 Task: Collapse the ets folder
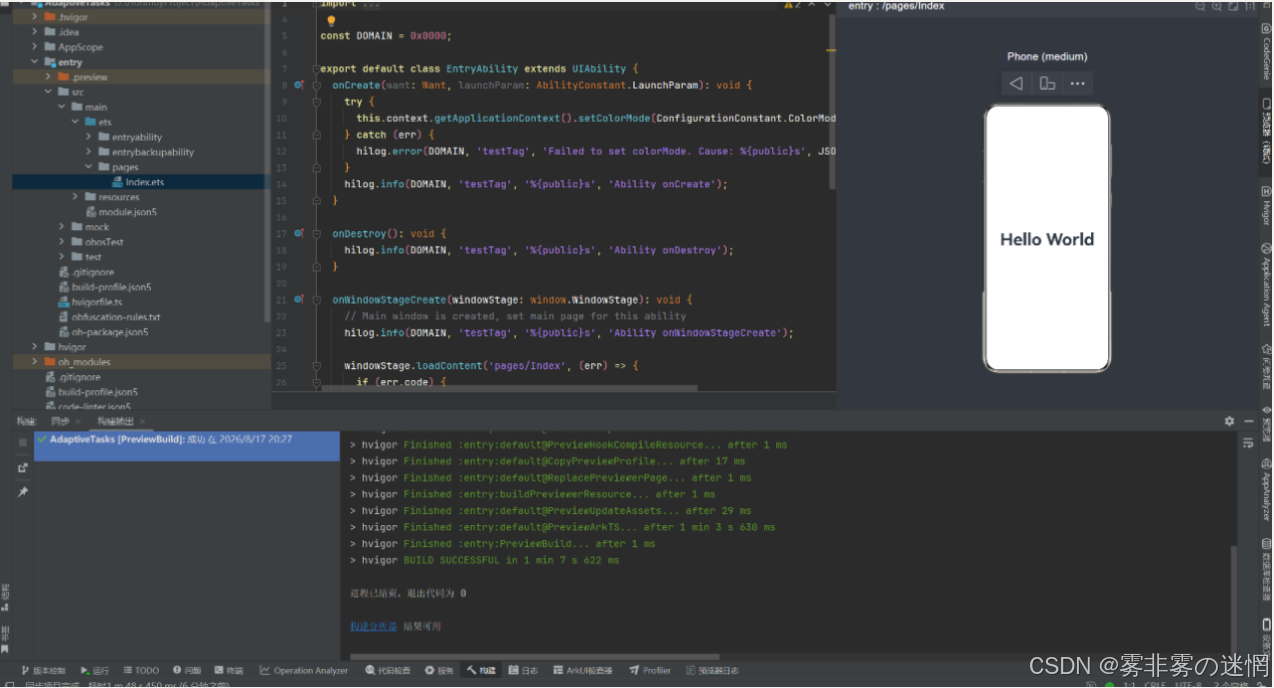76,122
